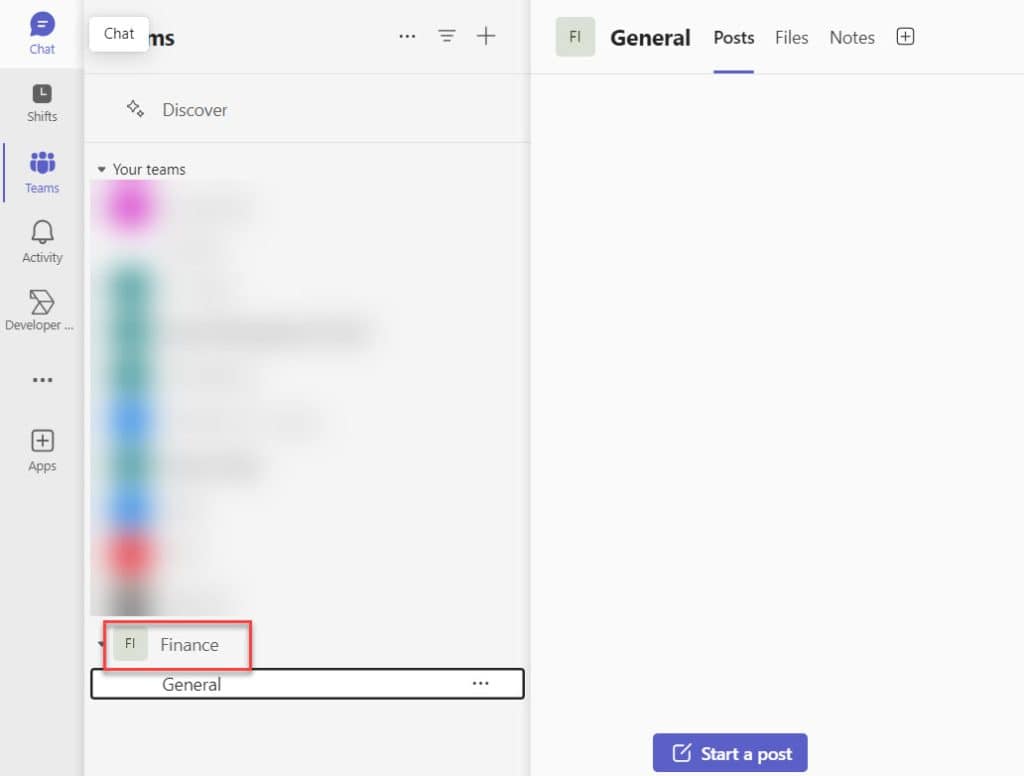The image size is (1024, 776).
Task: Click the General channel title
Action: pos(650,38)
